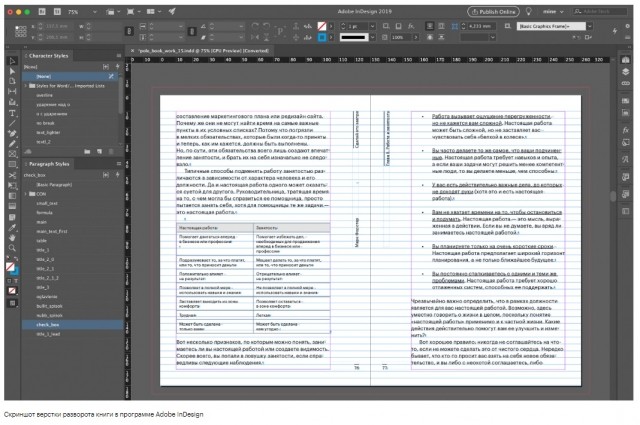Open the Effects fx panel in right dock
Screen dimensions: 640x425
[625, 130]
